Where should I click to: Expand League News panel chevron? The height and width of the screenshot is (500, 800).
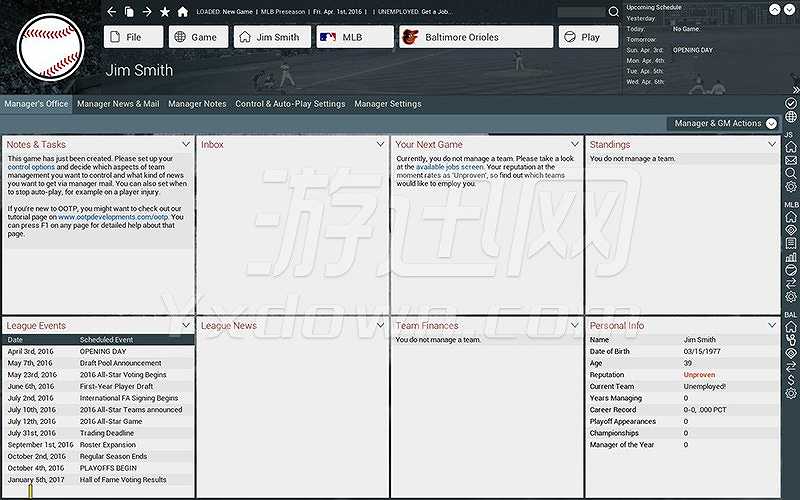pos(380,325)
